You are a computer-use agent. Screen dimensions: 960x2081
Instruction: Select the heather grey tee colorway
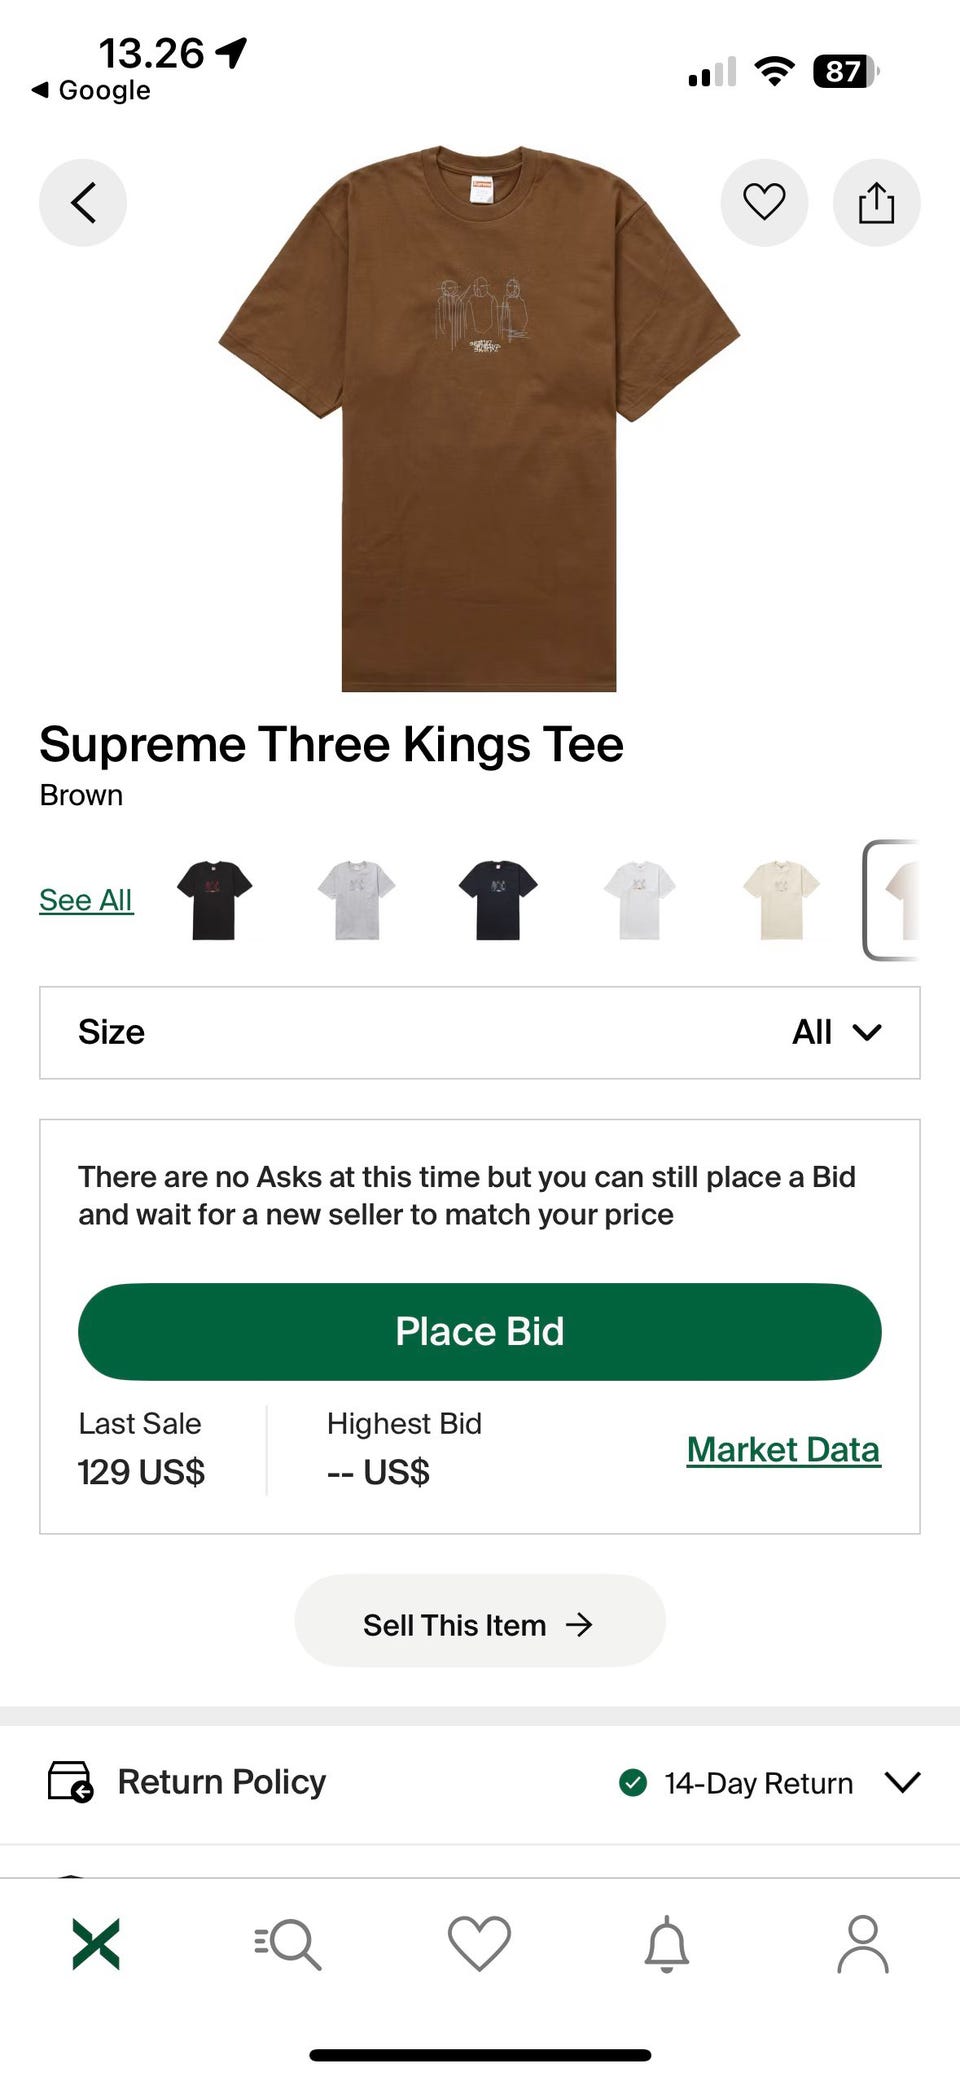click(356, 900)
